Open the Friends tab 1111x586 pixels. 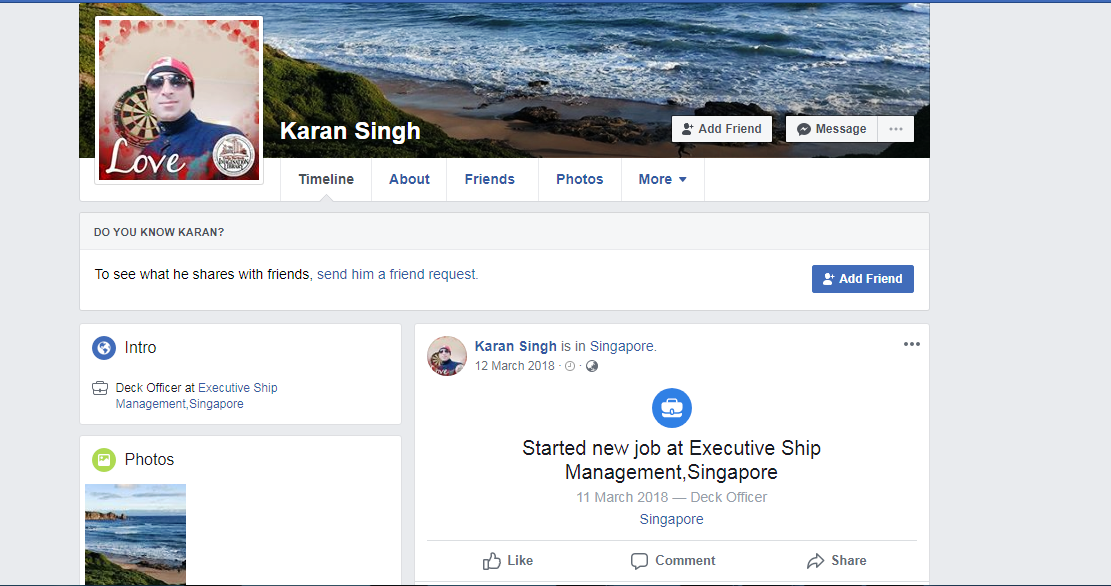pyautogui.click(x=490, y=179)
